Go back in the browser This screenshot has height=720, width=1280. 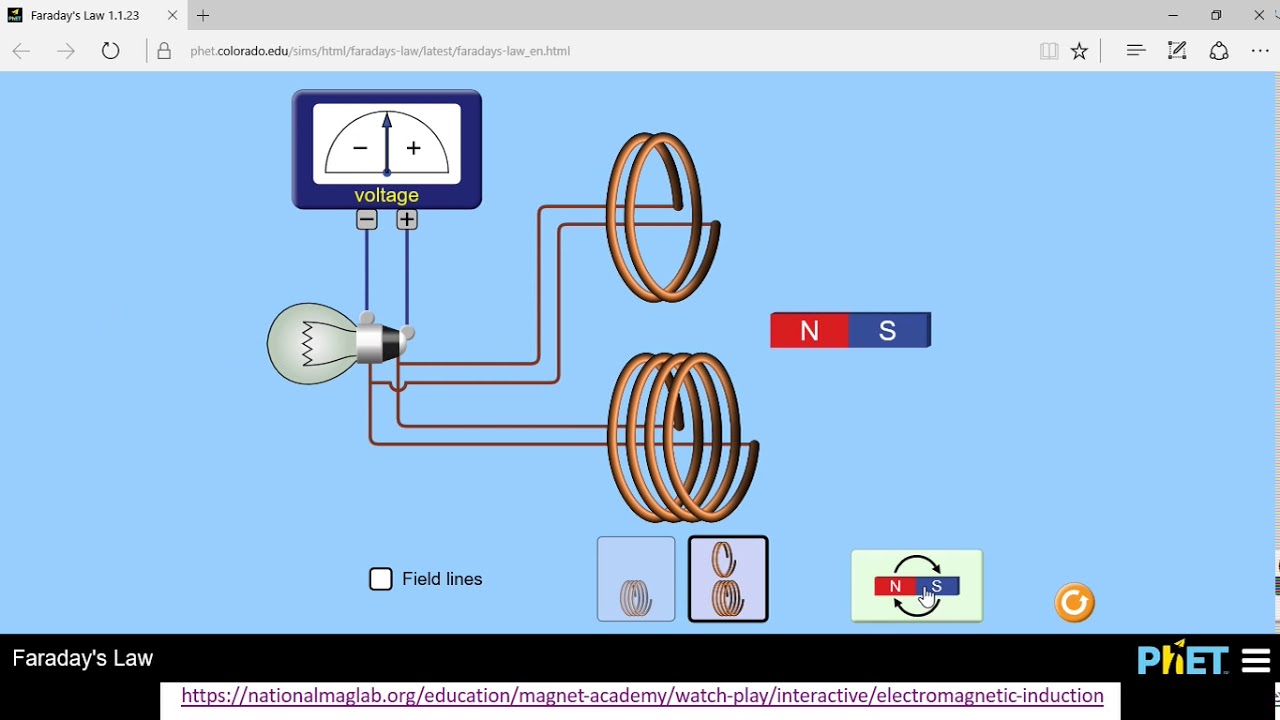click(x=21, y=51)
